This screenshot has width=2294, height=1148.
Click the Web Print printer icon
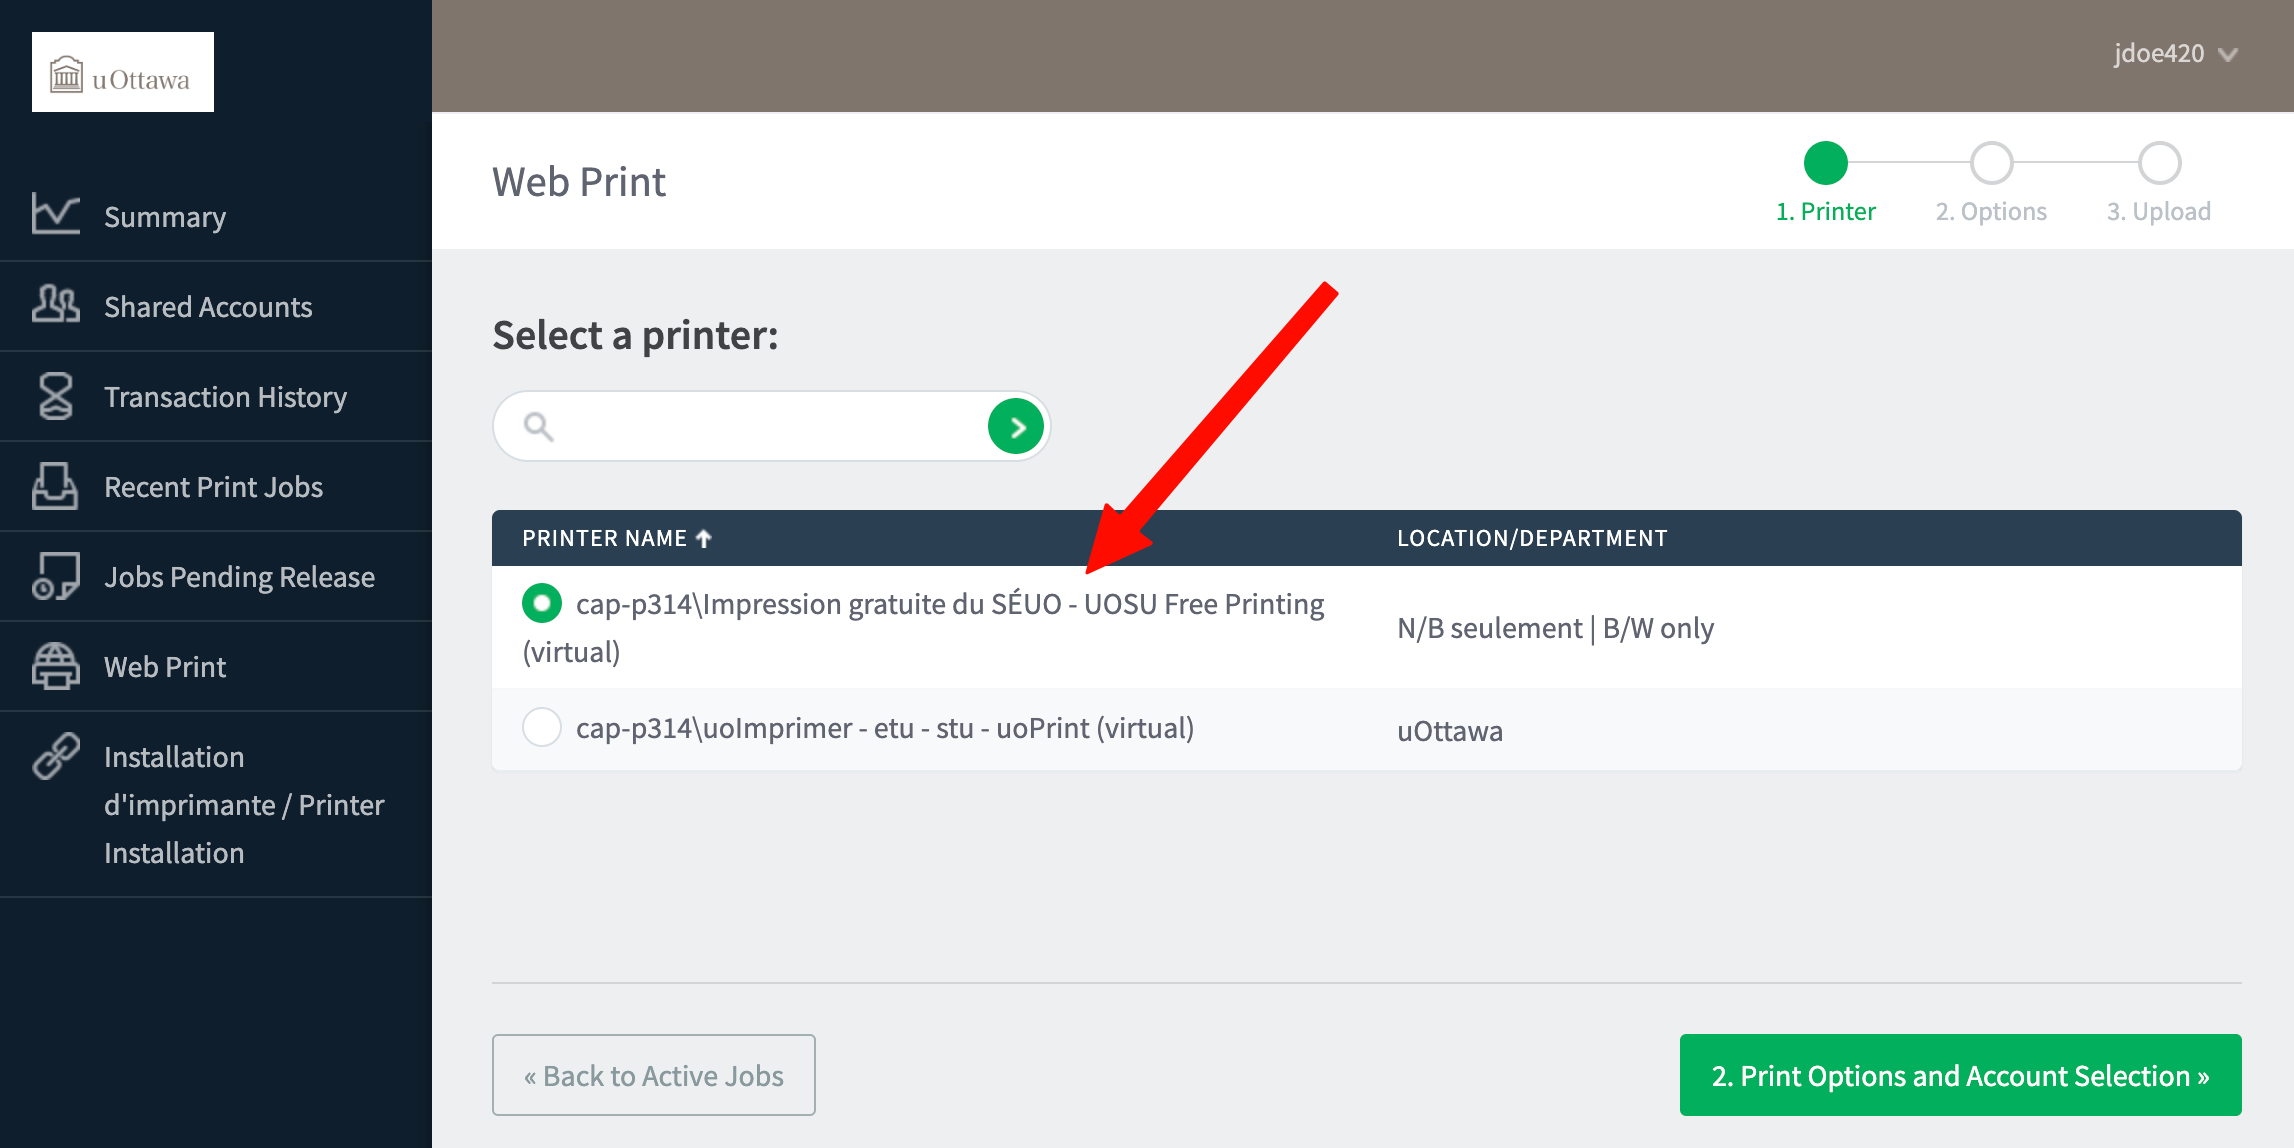pos(55,666)
